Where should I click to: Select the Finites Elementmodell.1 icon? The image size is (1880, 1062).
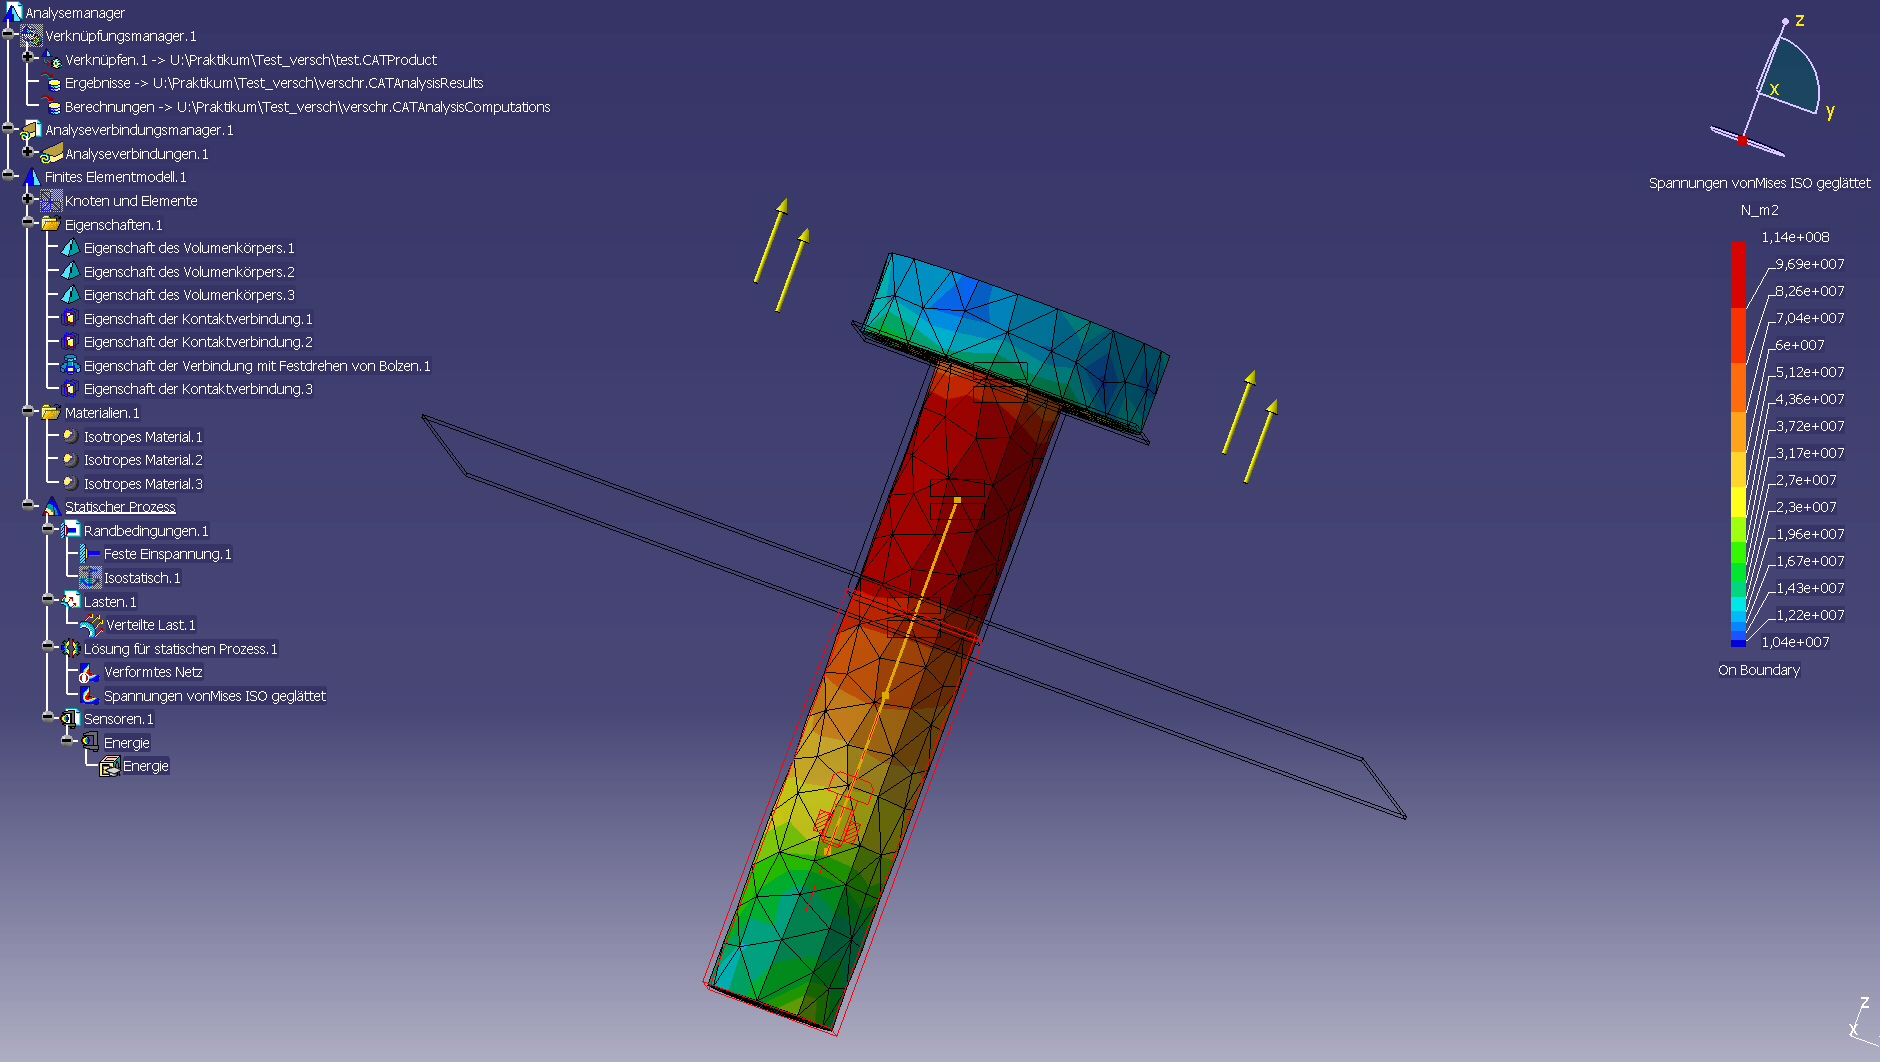[x=32, y=177]
